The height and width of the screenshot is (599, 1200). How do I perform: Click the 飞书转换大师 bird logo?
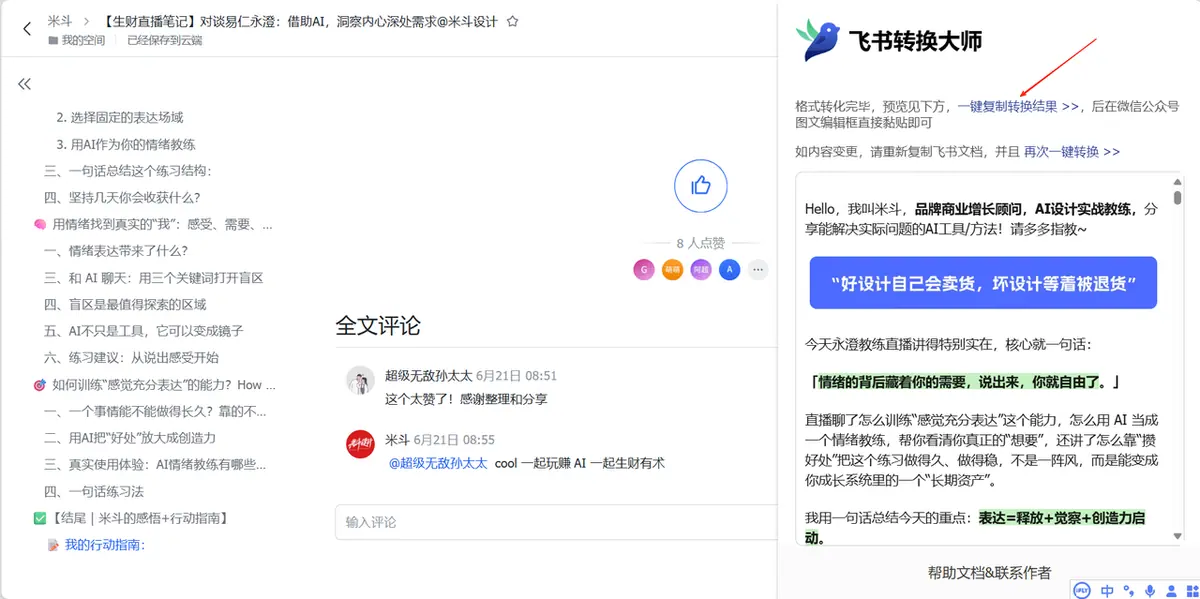click(818, 40)
